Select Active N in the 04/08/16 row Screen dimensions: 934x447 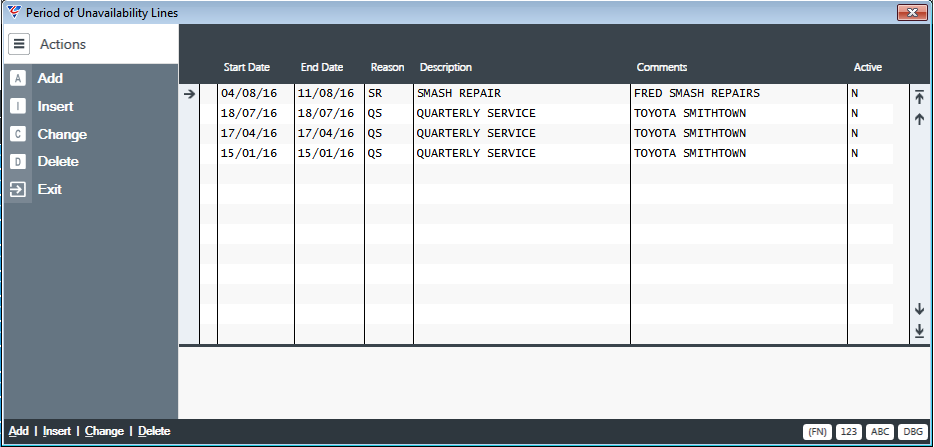pyautogui.click(x=855, y=93)
